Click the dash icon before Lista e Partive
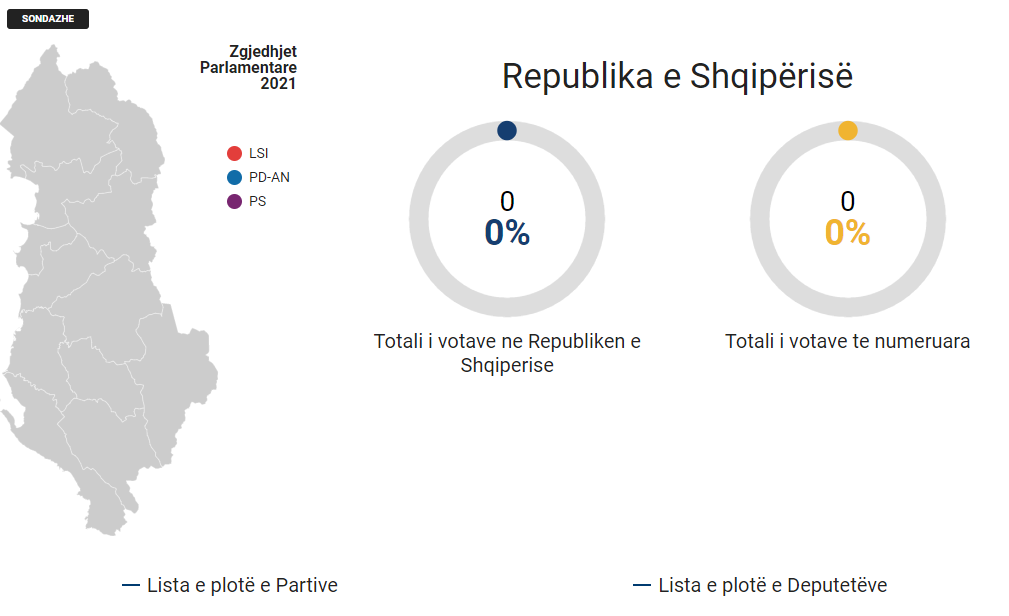The image size is (1009, 616). [130, 585]
